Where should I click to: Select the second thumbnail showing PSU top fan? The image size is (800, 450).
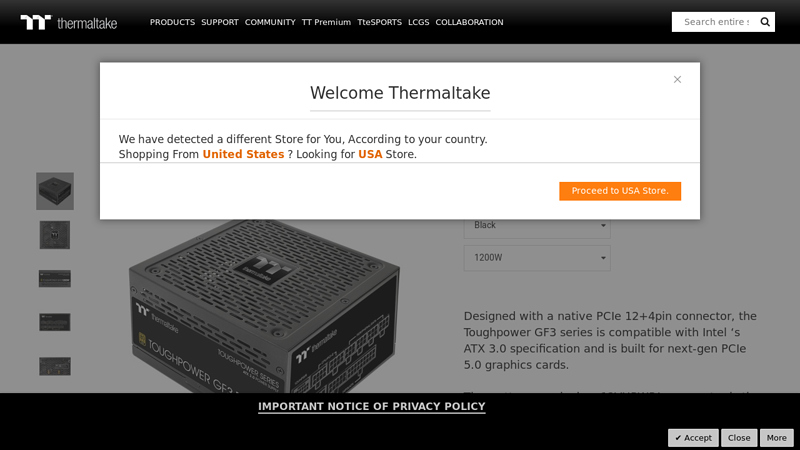pos(55,235)
